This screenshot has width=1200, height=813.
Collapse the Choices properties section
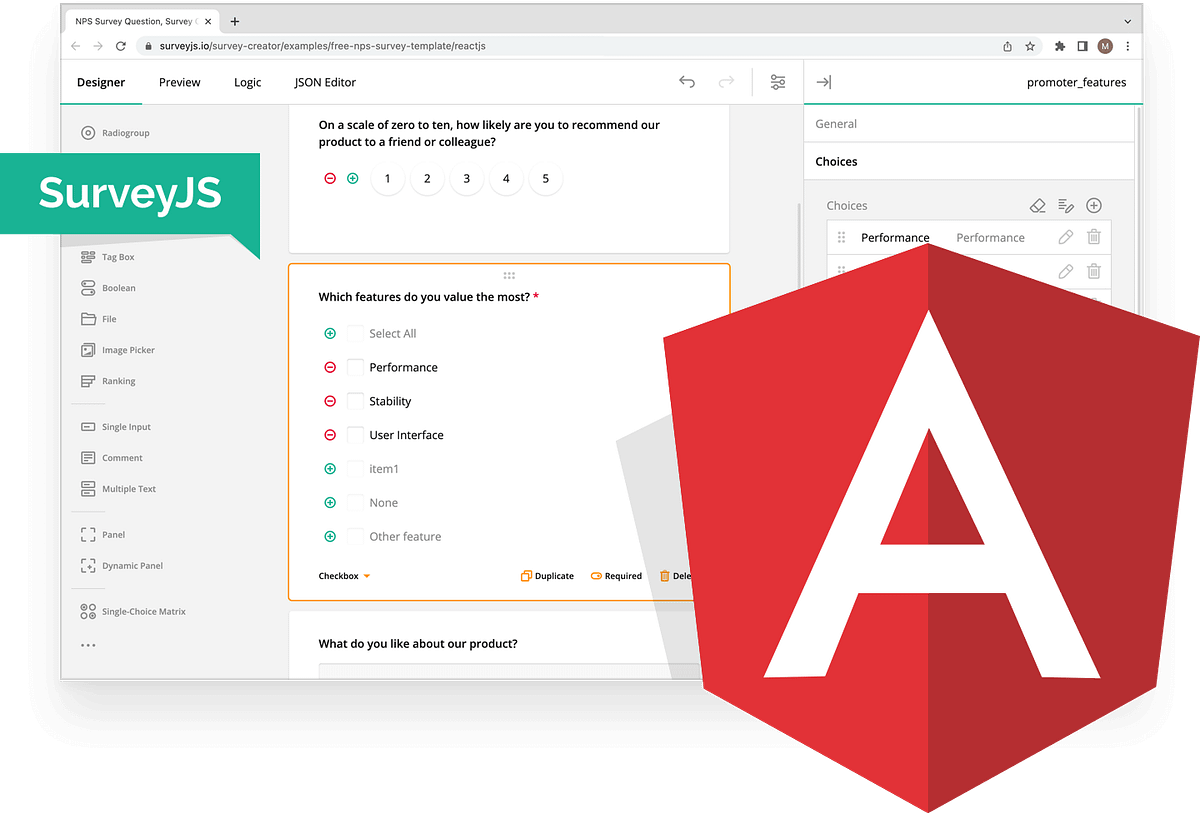tap(836, 161)
